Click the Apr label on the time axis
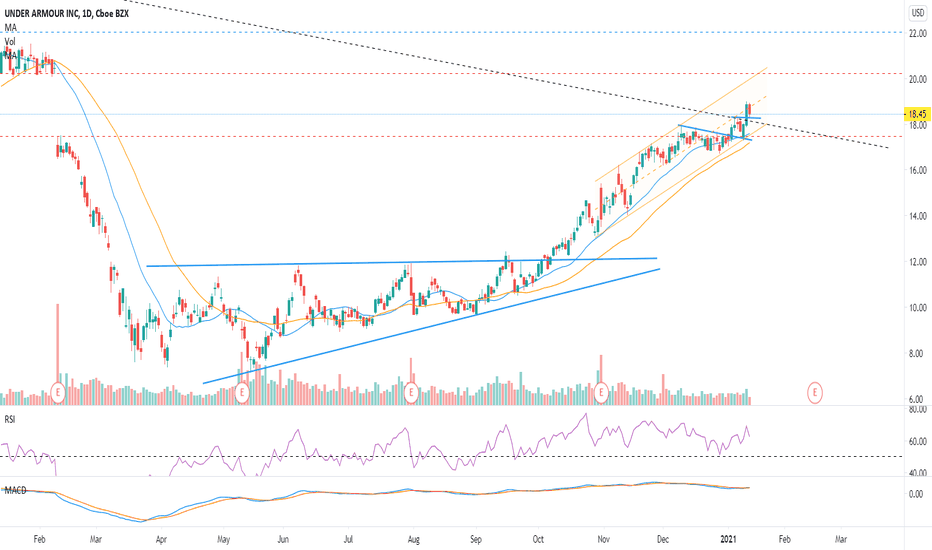This screenshot has height=550, width=932. [161, 539]
